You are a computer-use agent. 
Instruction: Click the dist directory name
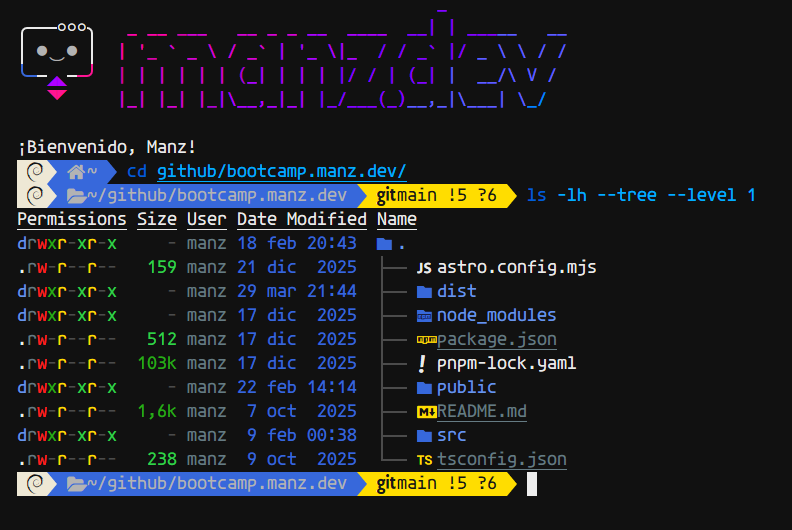[457, 292]
